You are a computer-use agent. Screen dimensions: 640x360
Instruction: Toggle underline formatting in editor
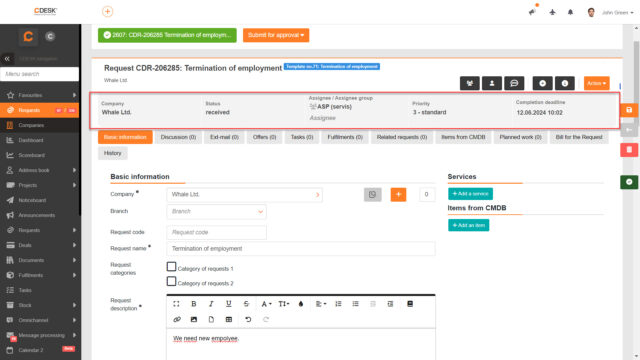click(229, 304)
